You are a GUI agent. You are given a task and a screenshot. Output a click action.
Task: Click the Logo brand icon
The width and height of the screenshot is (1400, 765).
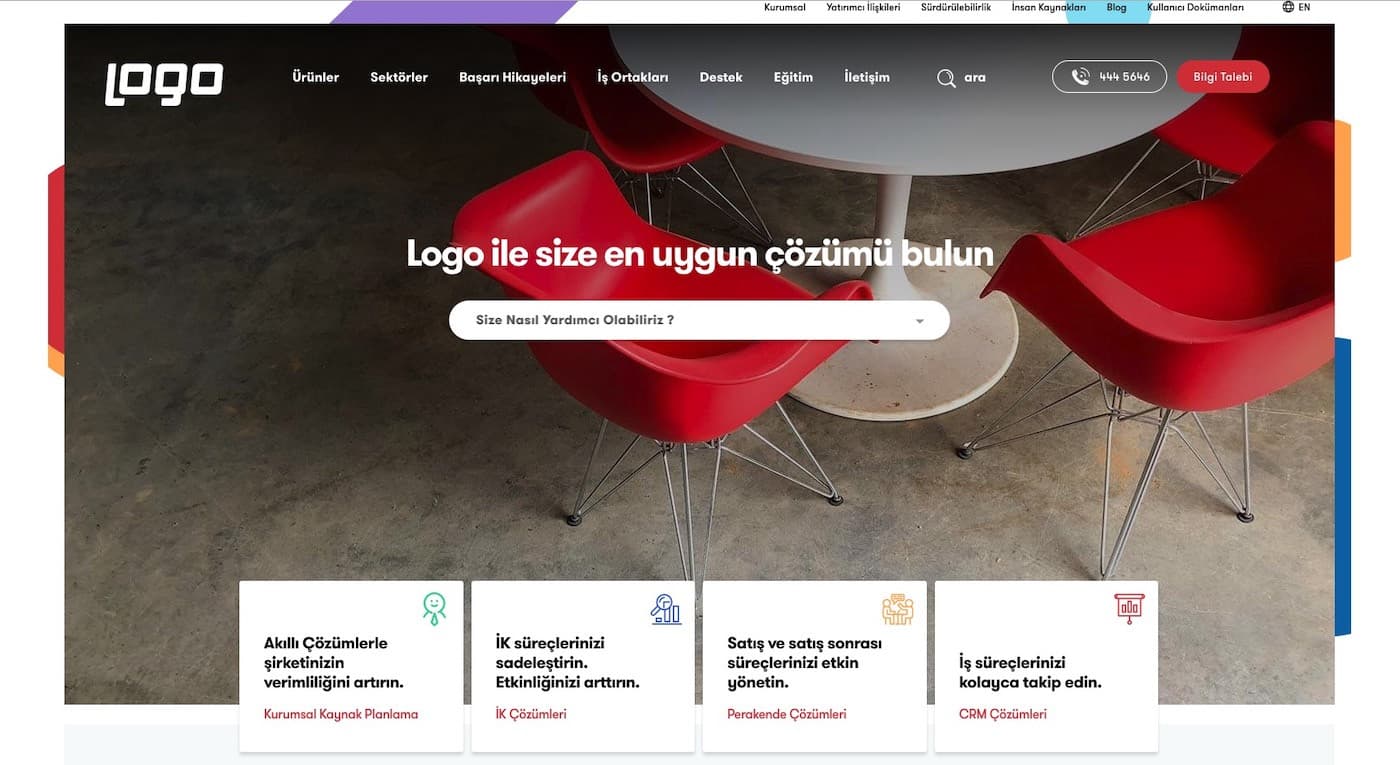pos(164,83)
